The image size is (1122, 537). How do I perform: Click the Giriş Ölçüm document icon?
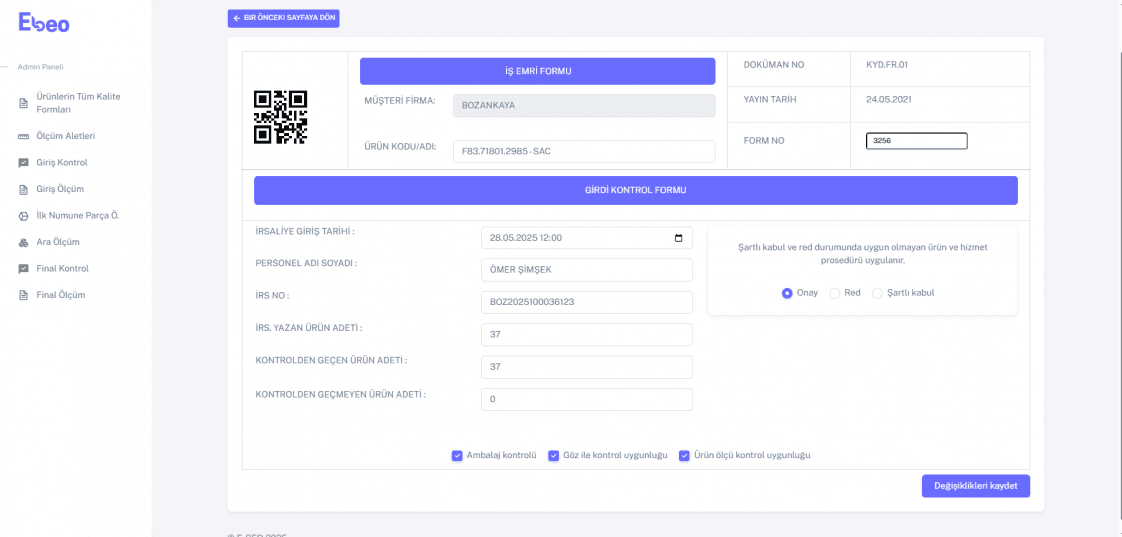tap(23, 189)
